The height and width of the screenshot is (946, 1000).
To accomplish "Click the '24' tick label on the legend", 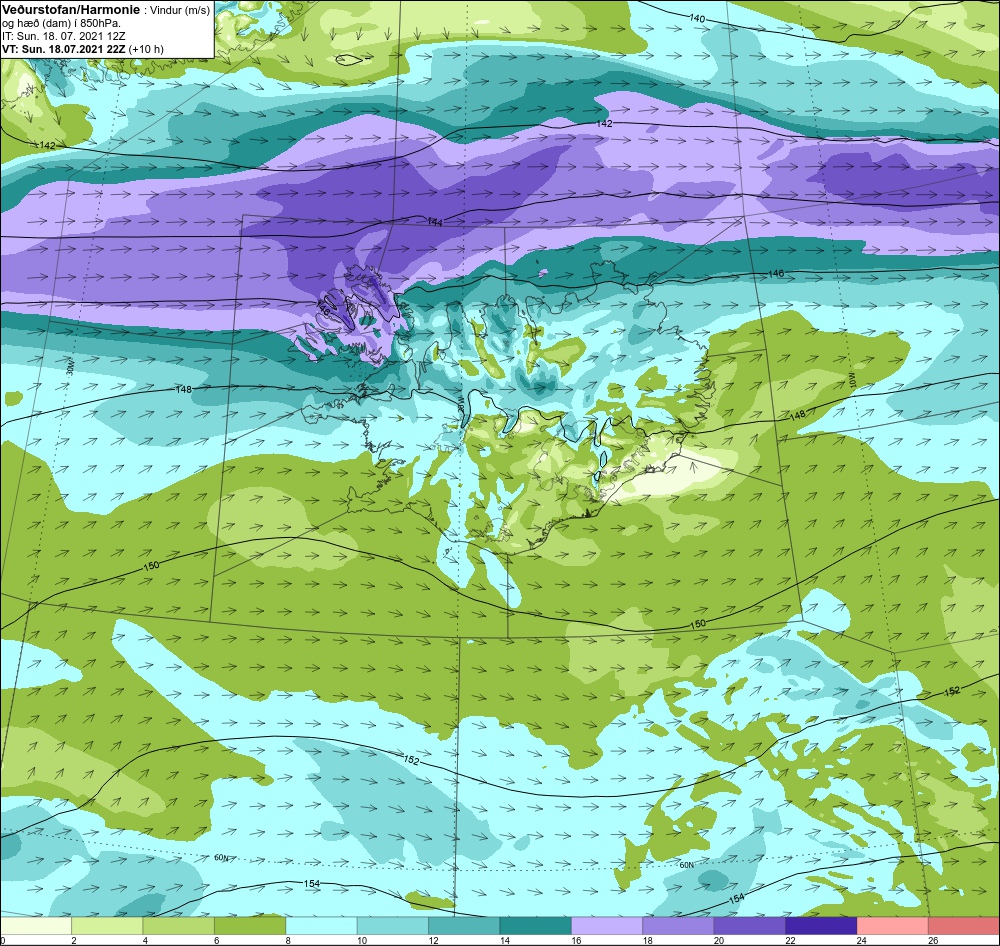I will click(862, 940).
